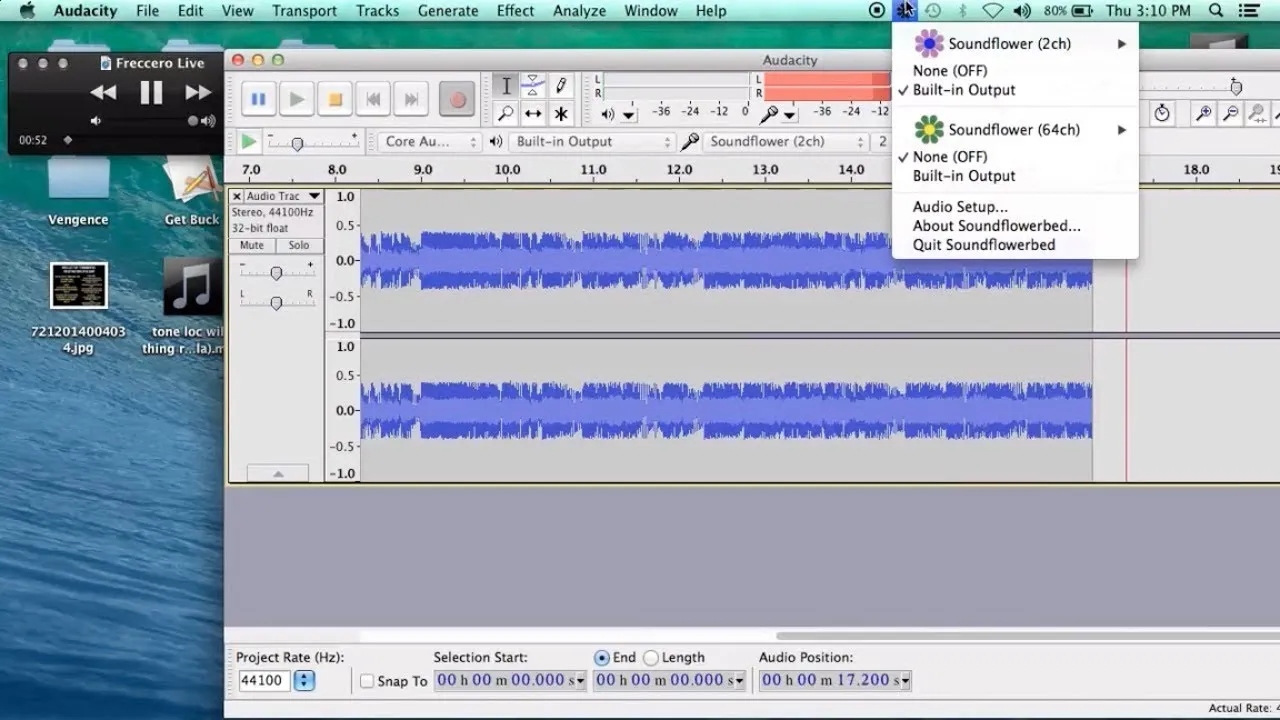The height and width of the screenshot is (720, 1280).
Task: Skip to Start in Audacity
Action: pos(373,99)
